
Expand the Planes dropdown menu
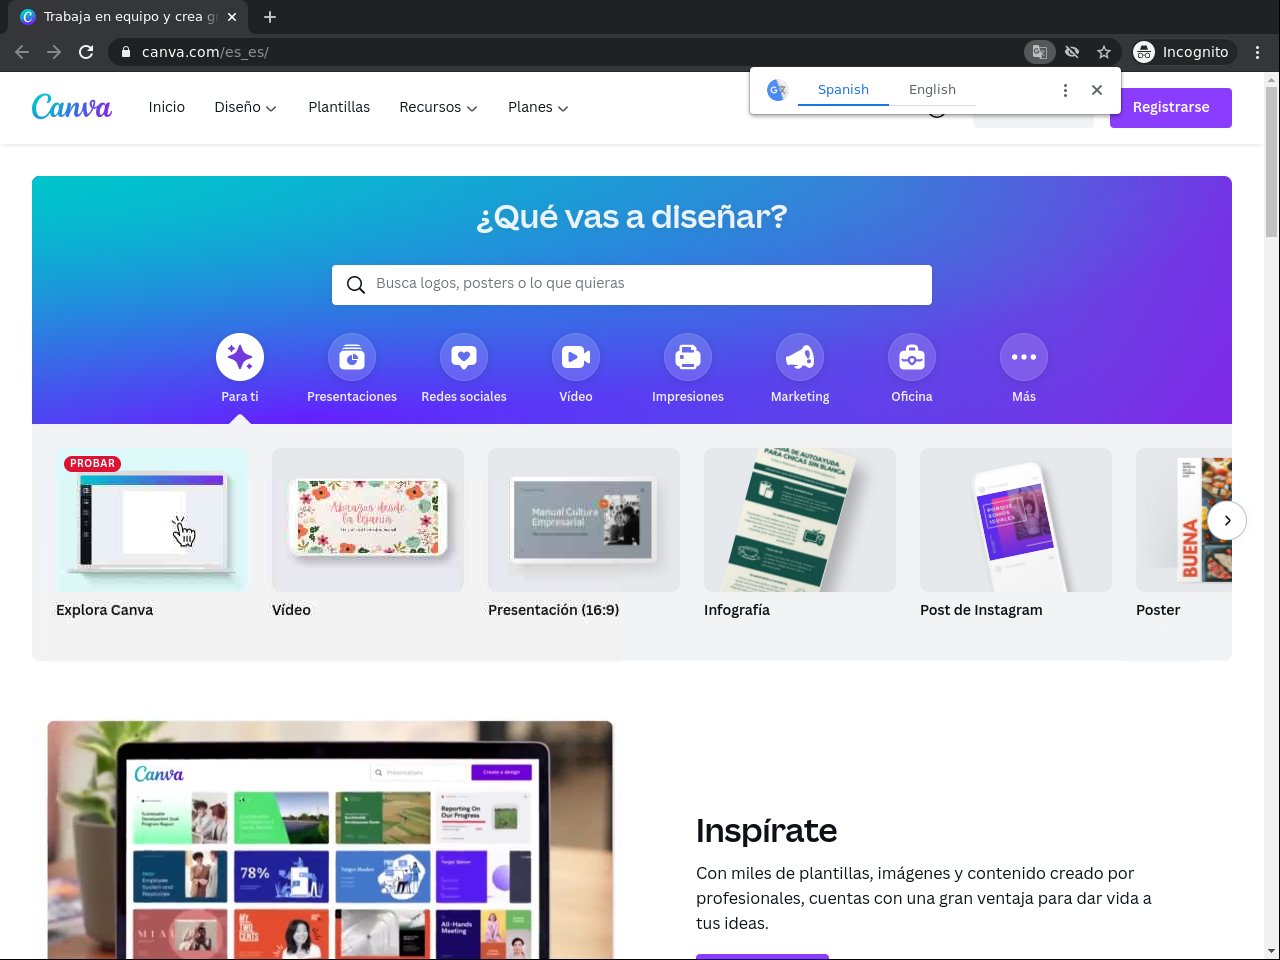pyautogui.click(x=538, y=107)
